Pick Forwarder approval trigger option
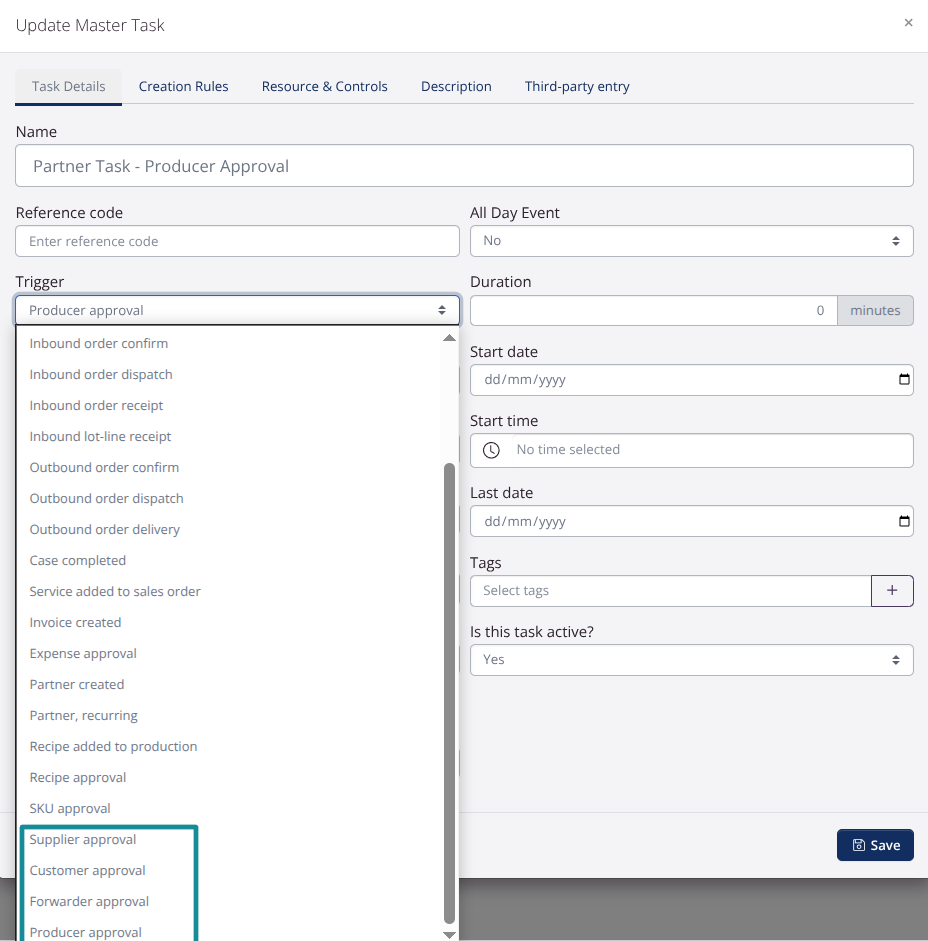 tap(89, 902)
